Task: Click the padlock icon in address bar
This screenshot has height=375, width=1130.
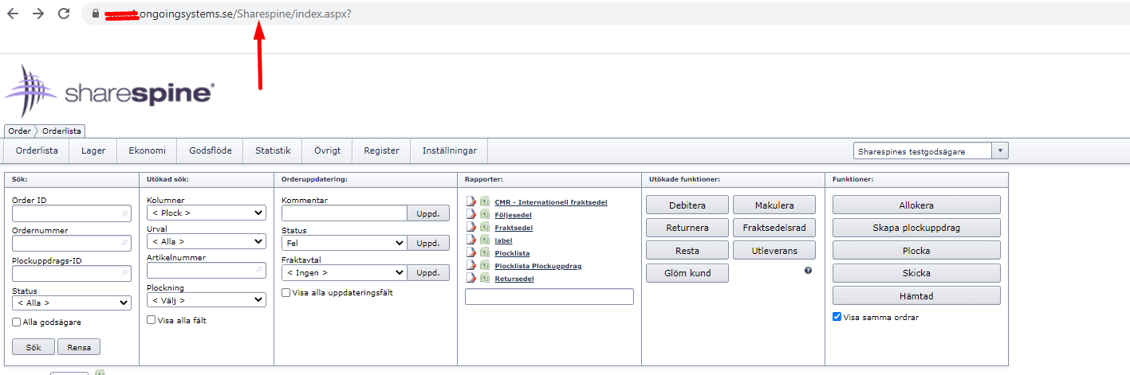Action: click(x=94, y=14)
